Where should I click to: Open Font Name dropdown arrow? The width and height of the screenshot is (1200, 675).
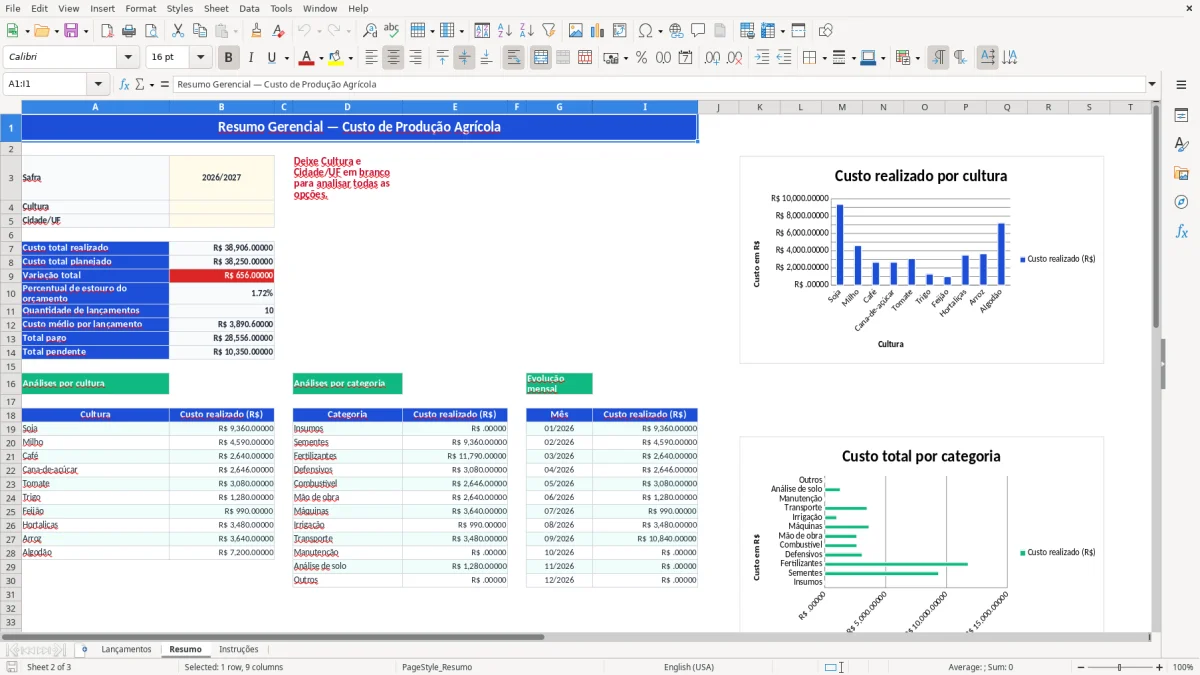click(x=130, y=58)
